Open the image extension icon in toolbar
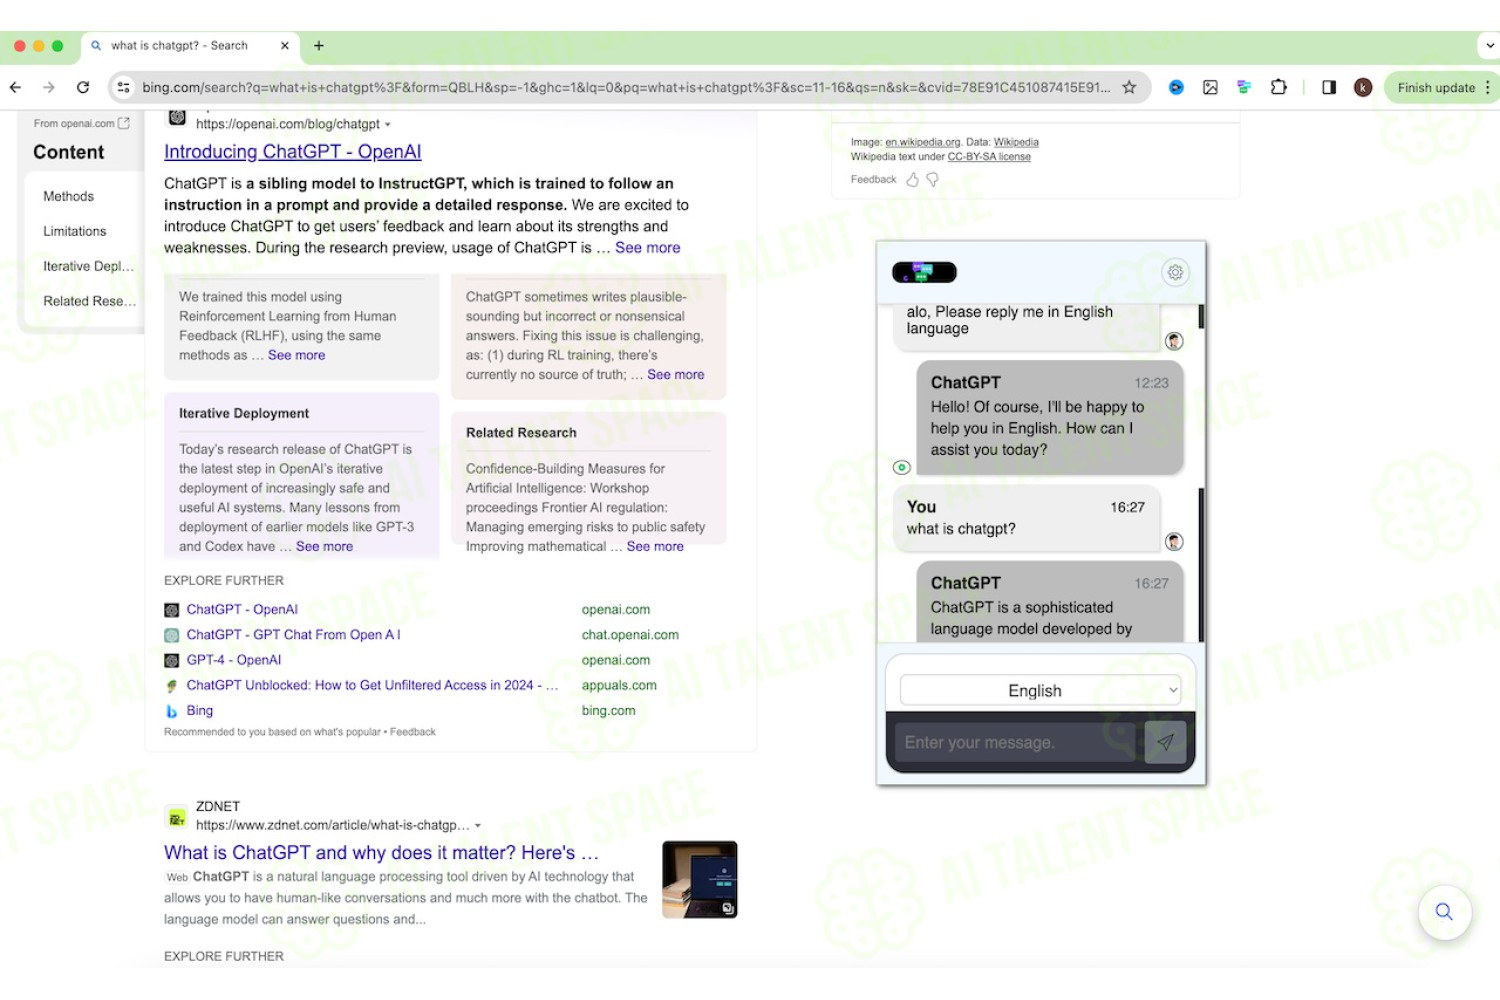The image size is (1500, 1000). 1210,87
